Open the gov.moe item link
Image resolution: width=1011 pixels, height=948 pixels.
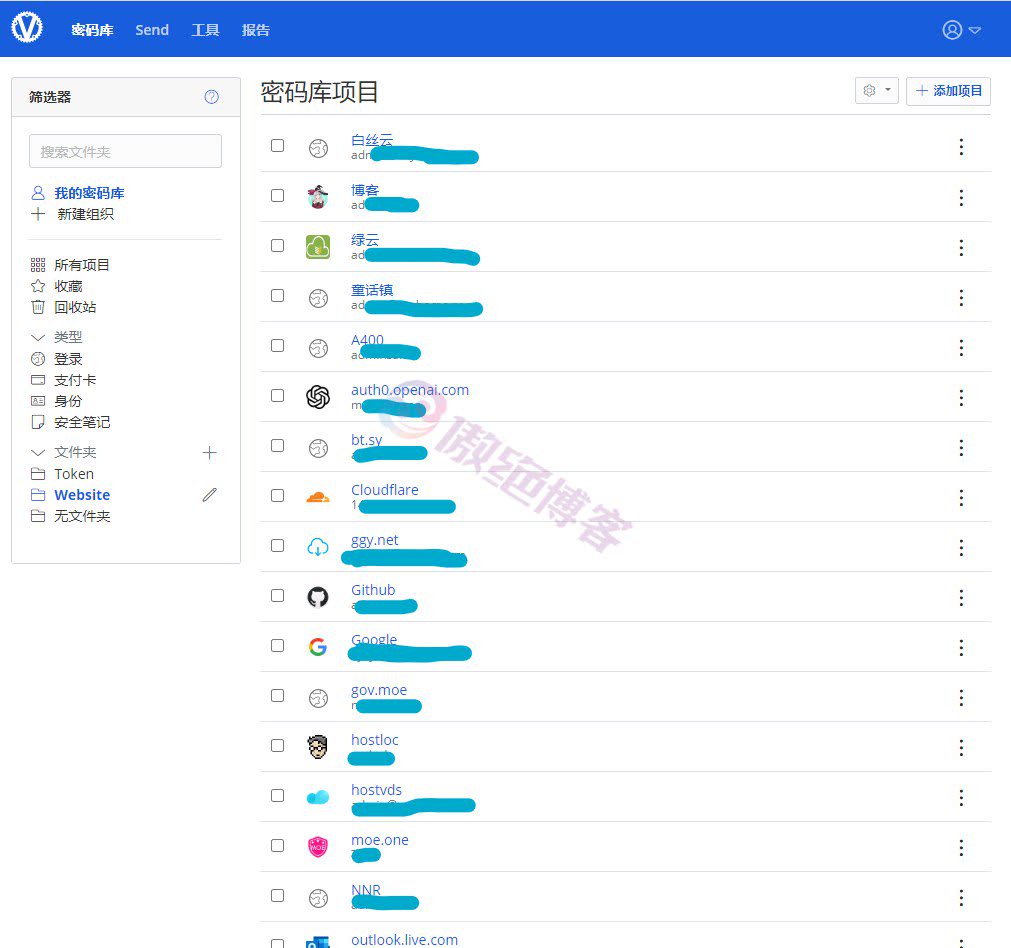(379, 690)
